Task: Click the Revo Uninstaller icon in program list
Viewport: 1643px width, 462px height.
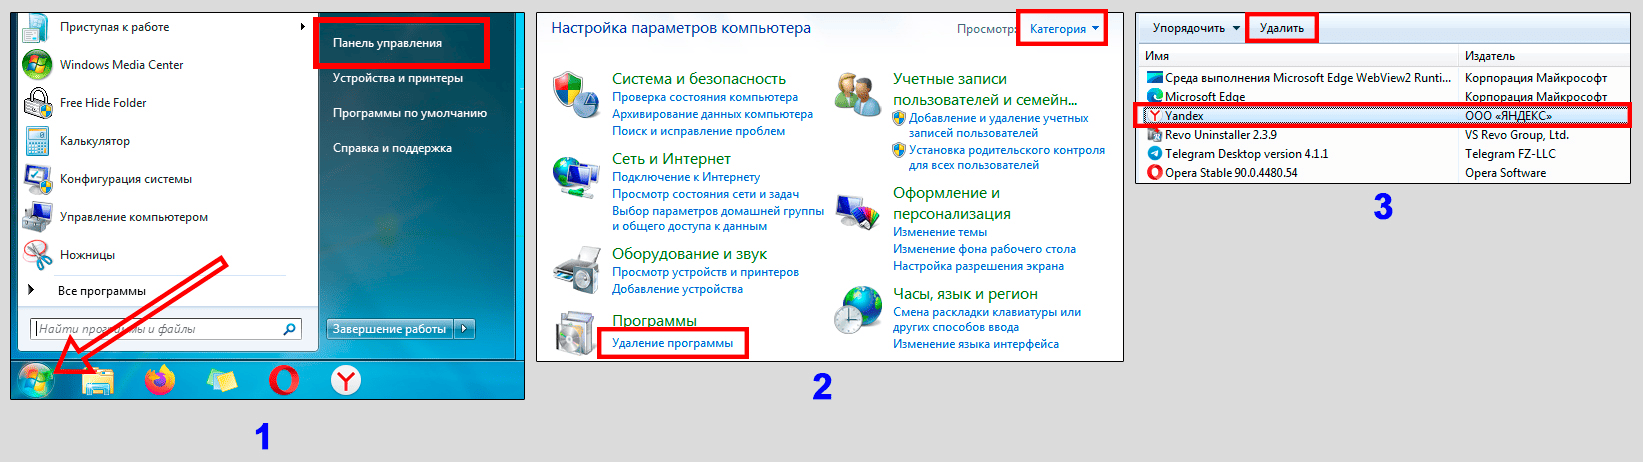Action: click(x=1155, y=135)
